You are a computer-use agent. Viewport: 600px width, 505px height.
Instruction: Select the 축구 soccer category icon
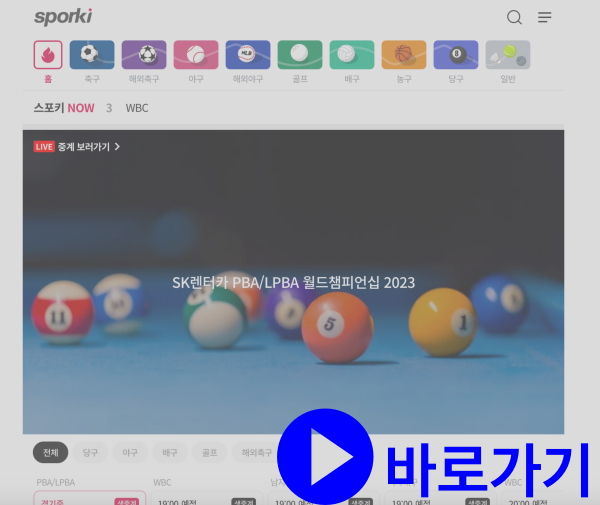[x=92, y=55]
